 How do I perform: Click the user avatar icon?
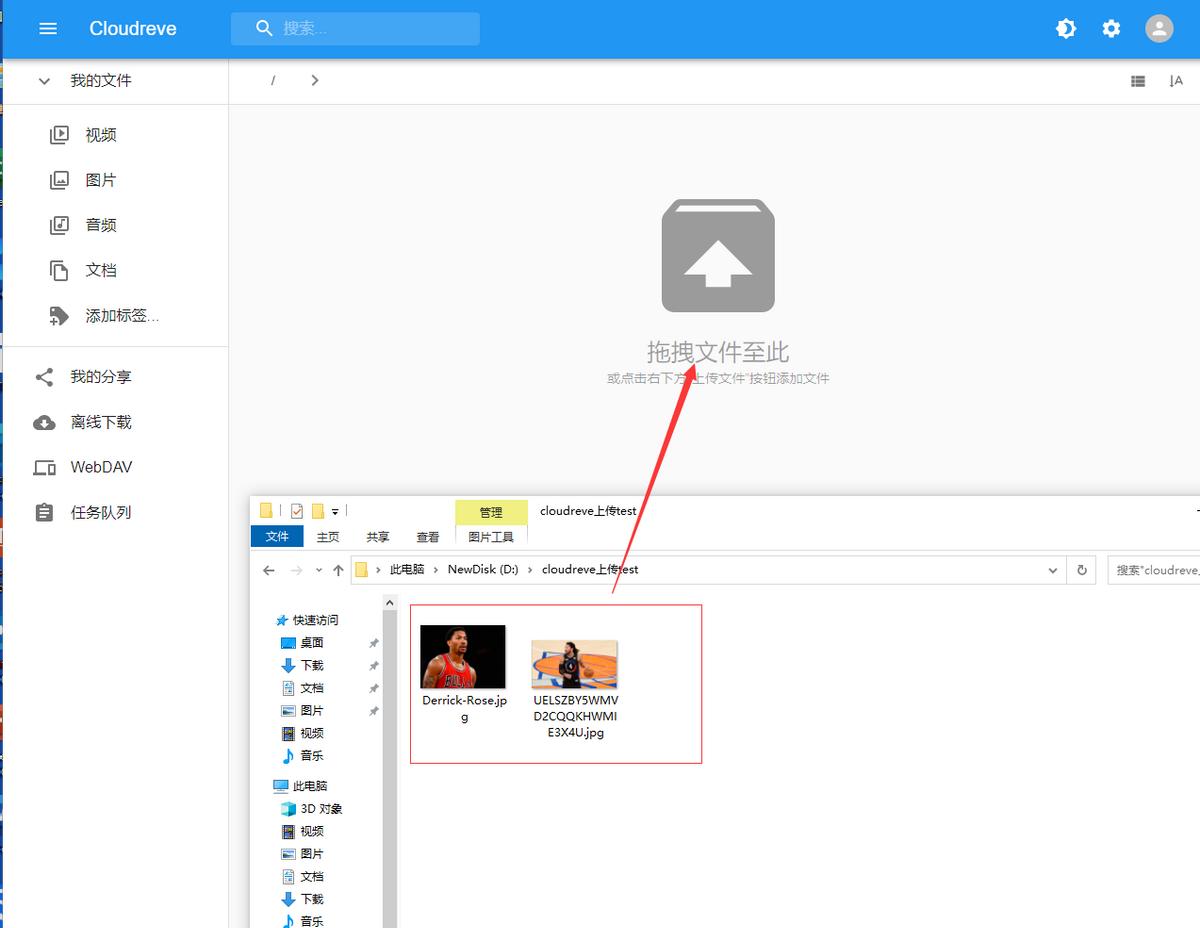click(1158, 28)
